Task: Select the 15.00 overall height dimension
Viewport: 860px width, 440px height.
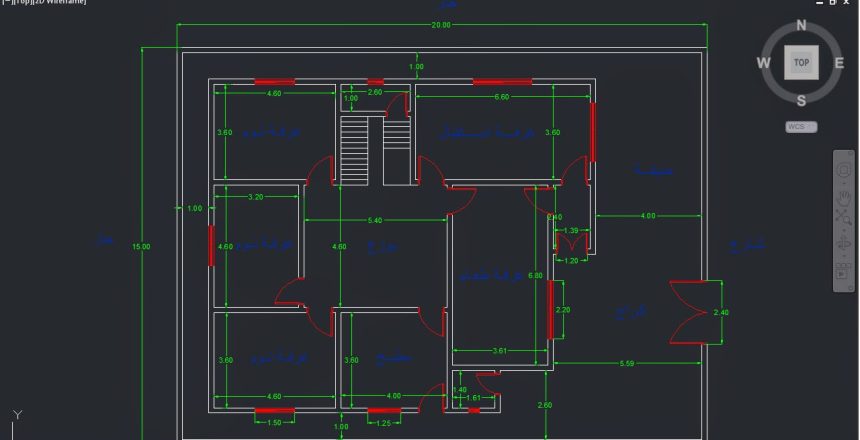Action: pyautogui.click(x=141, y=246)
